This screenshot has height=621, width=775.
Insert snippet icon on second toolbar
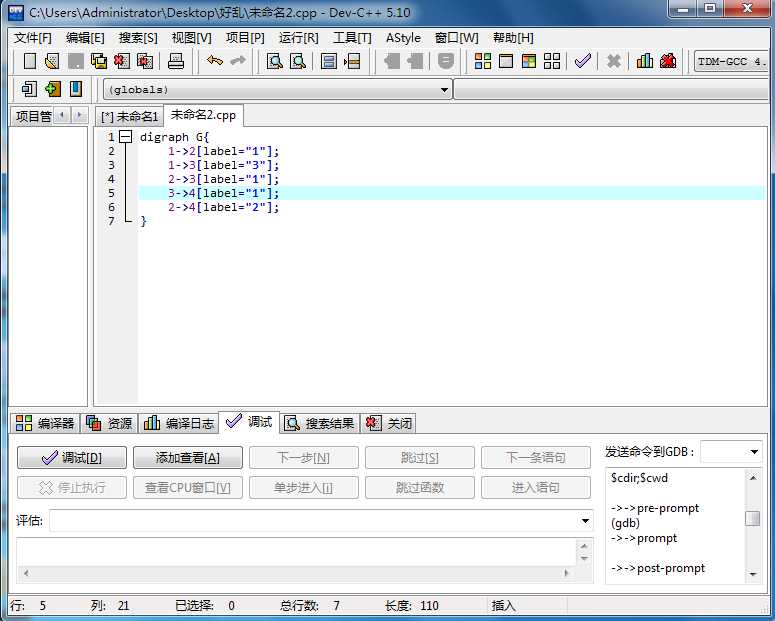tap(29, 89)
